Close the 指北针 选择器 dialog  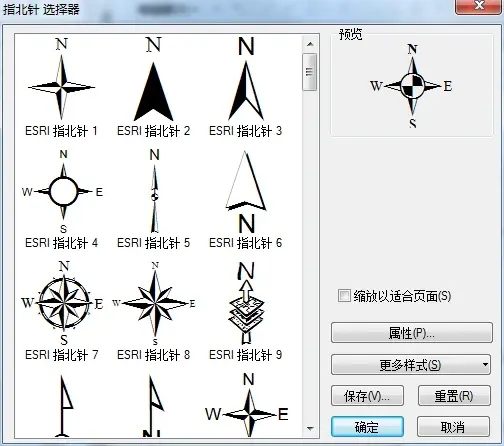pos(479,6)
